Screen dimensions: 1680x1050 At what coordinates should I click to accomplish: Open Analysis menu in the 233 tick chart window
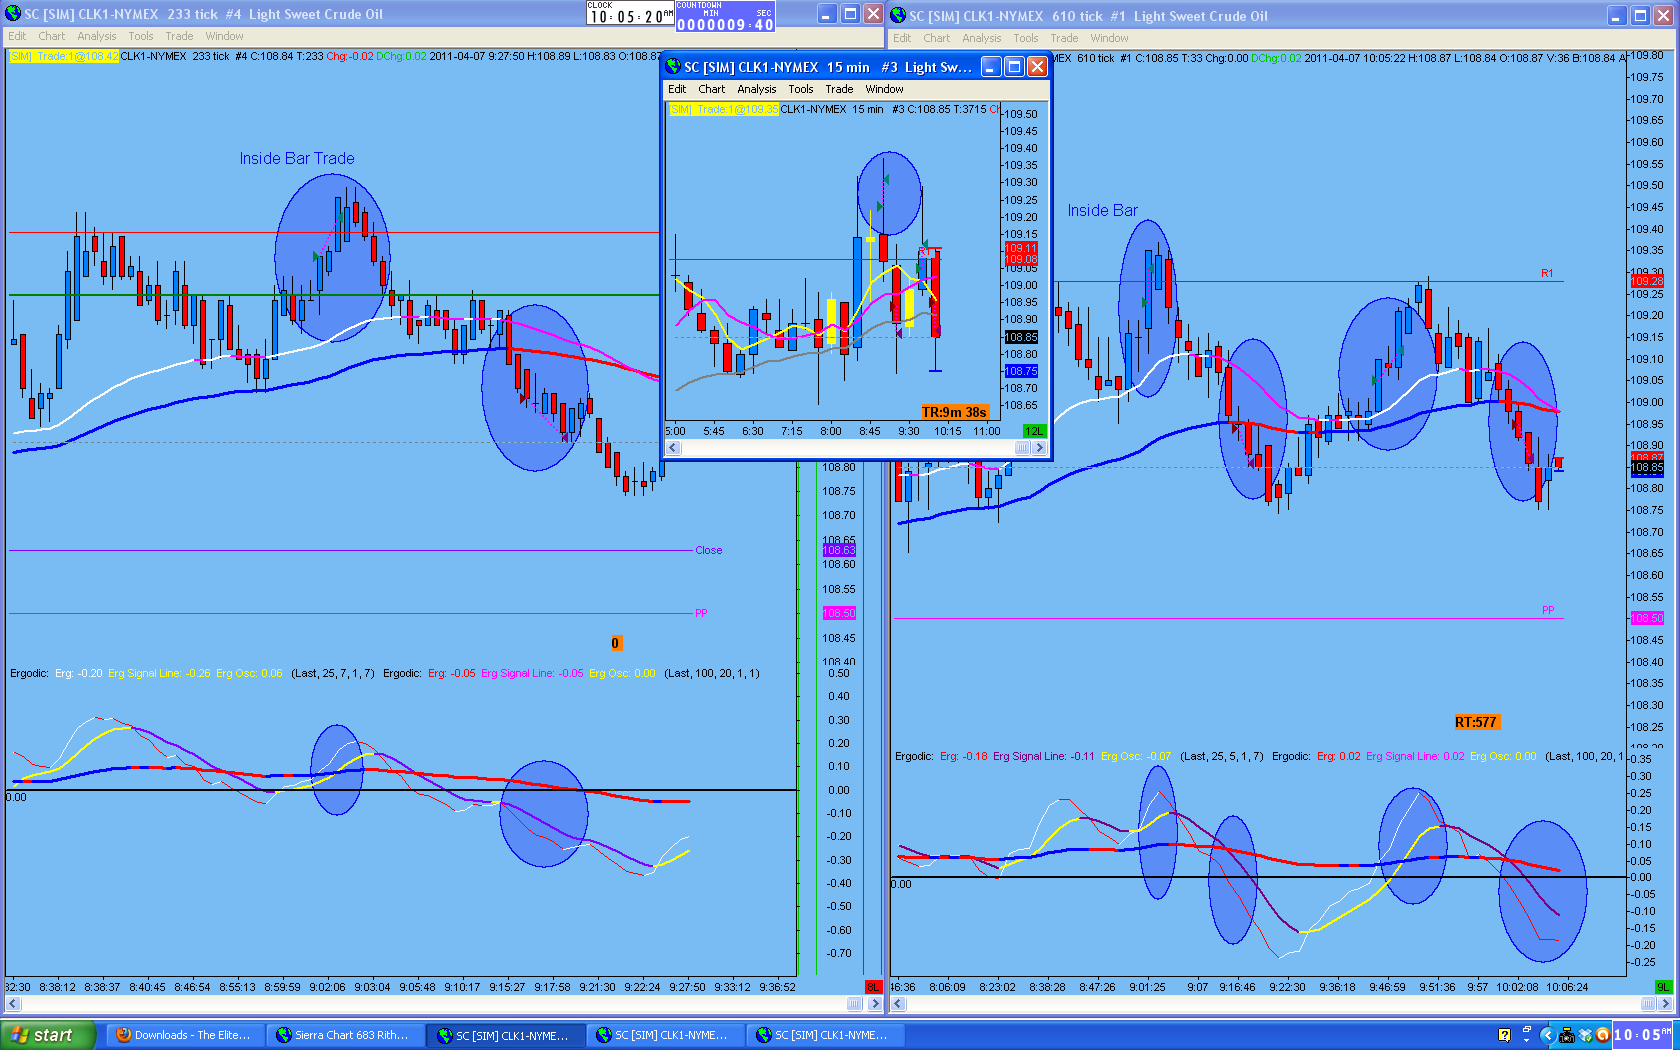tap(97, 36)
